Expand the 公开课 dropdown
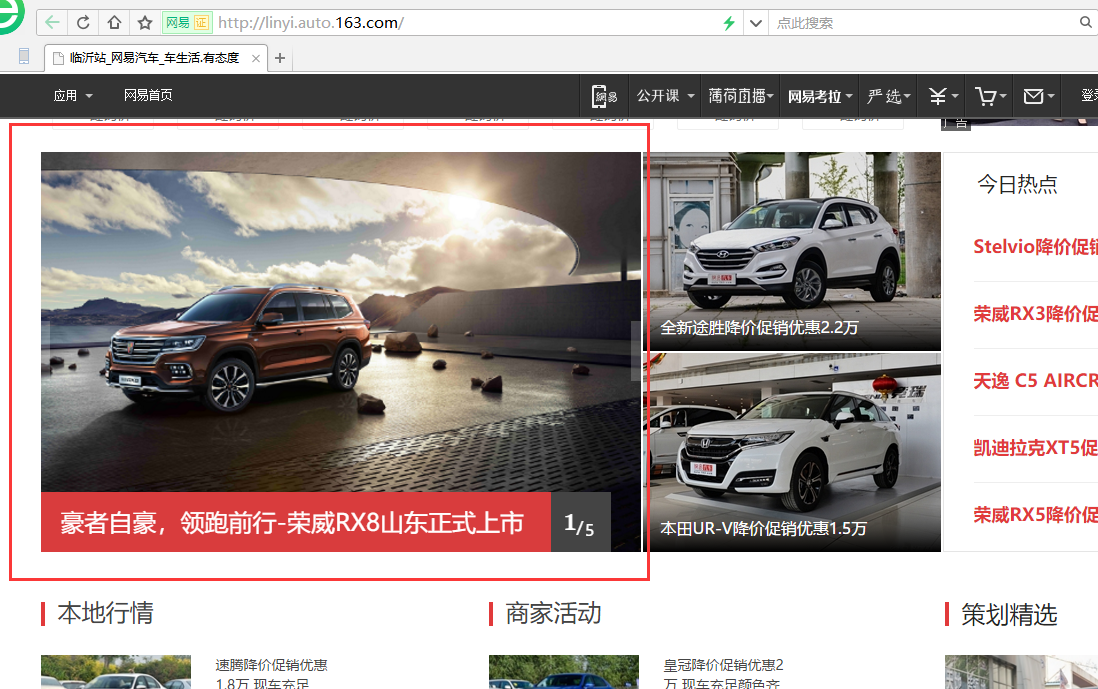The image size is (1098, 689). 665,95
